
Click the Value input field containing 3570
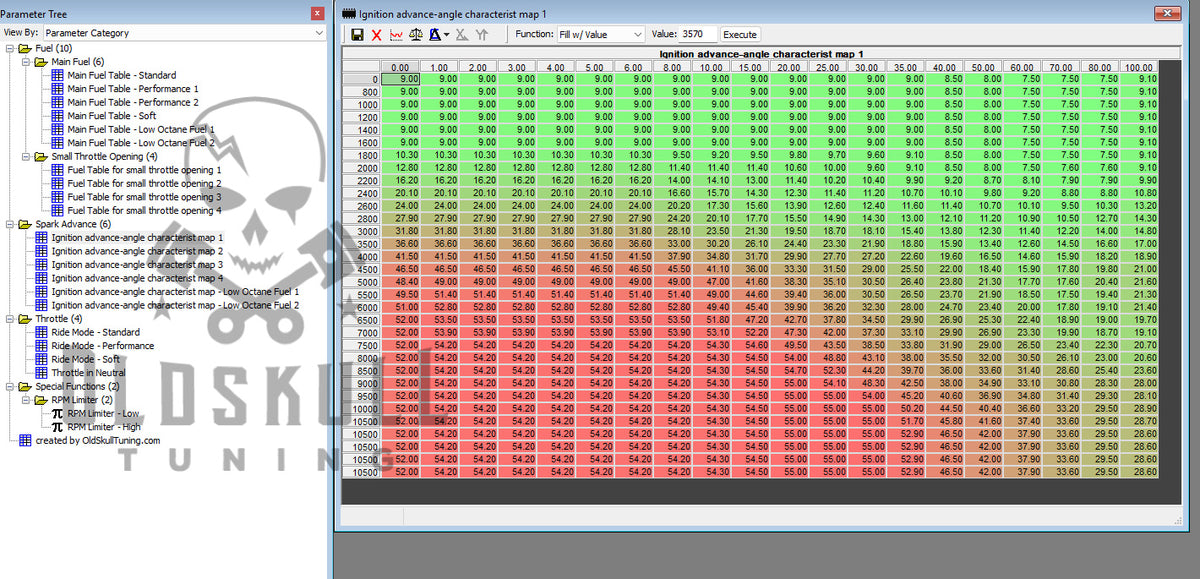[697, 35]
